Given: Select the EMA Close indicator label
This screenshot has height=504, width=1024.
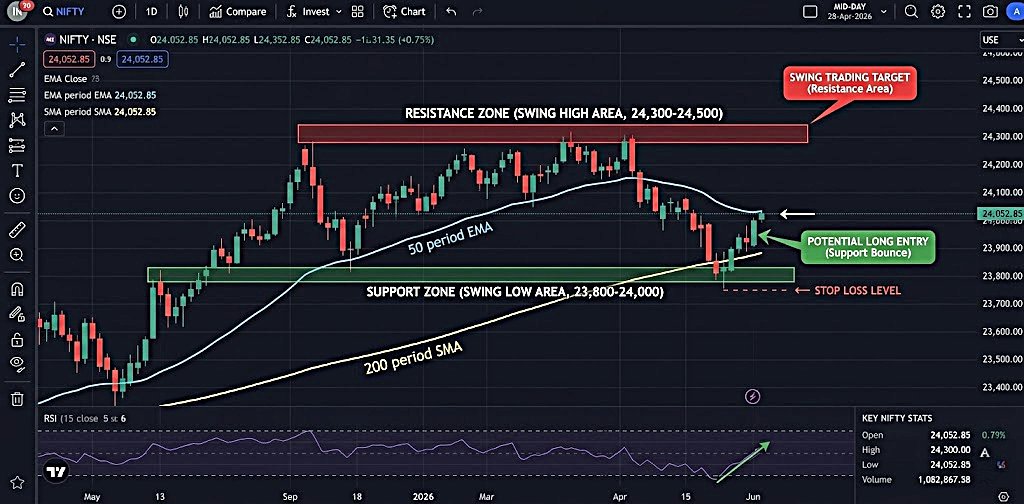Looking at the screenshot, I should pos(67,78).
